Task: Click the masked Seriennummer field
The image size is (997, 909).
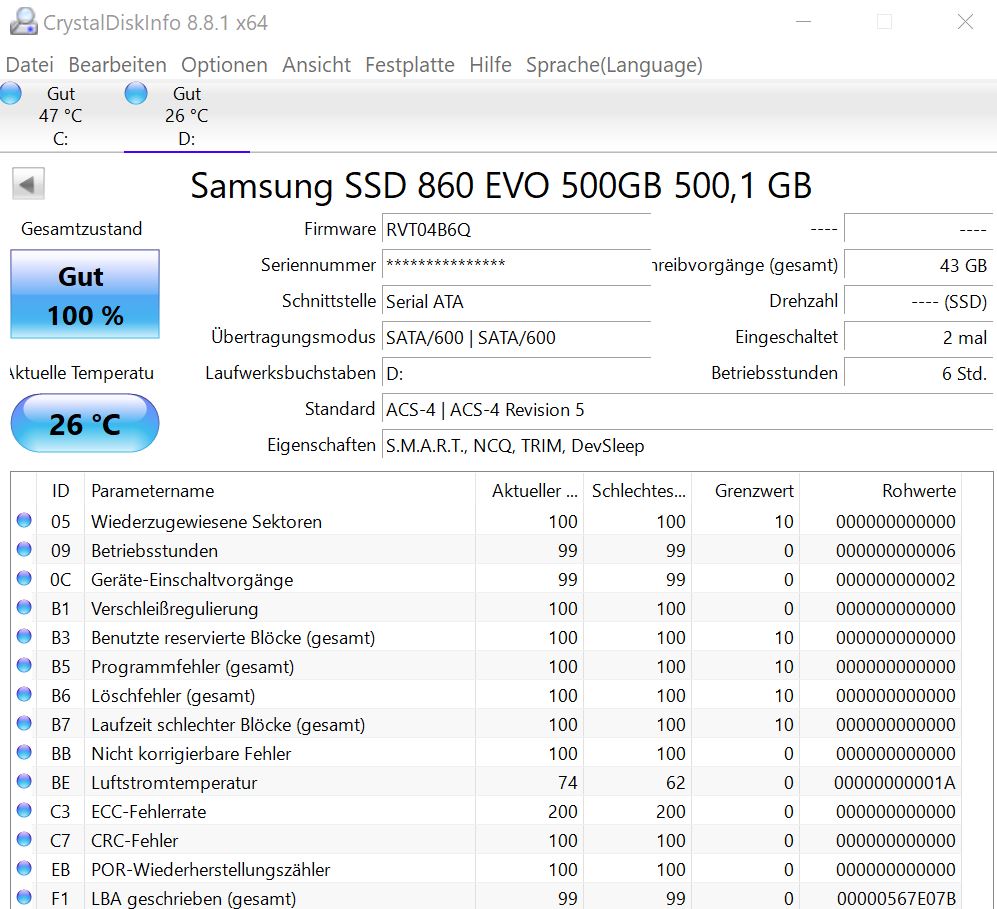Action: click(516, 264)
